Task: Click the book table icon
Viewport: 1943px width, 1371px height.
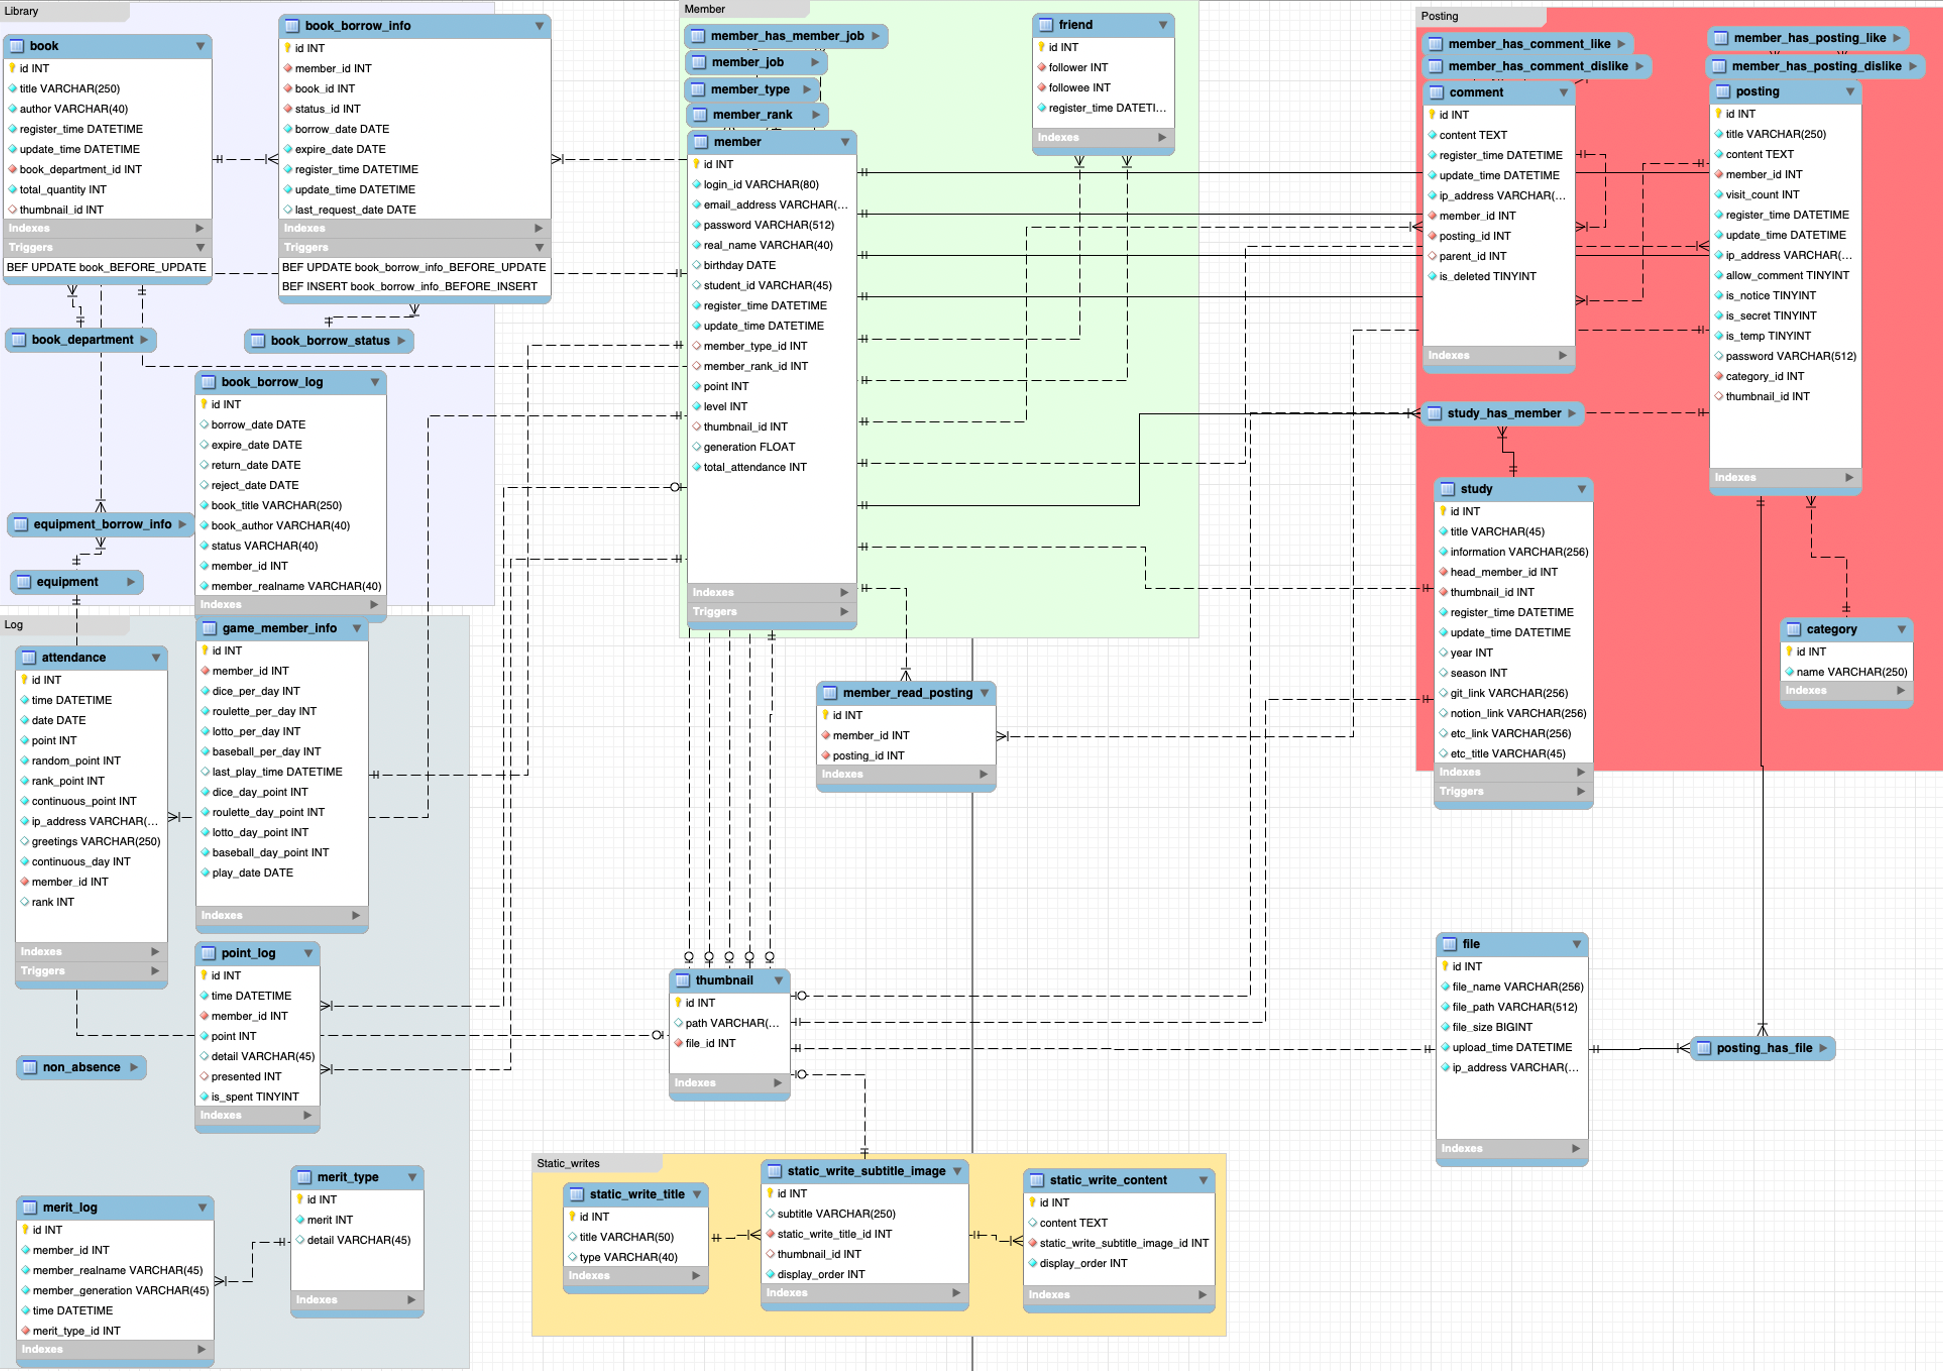Action: tap(16, 46)
